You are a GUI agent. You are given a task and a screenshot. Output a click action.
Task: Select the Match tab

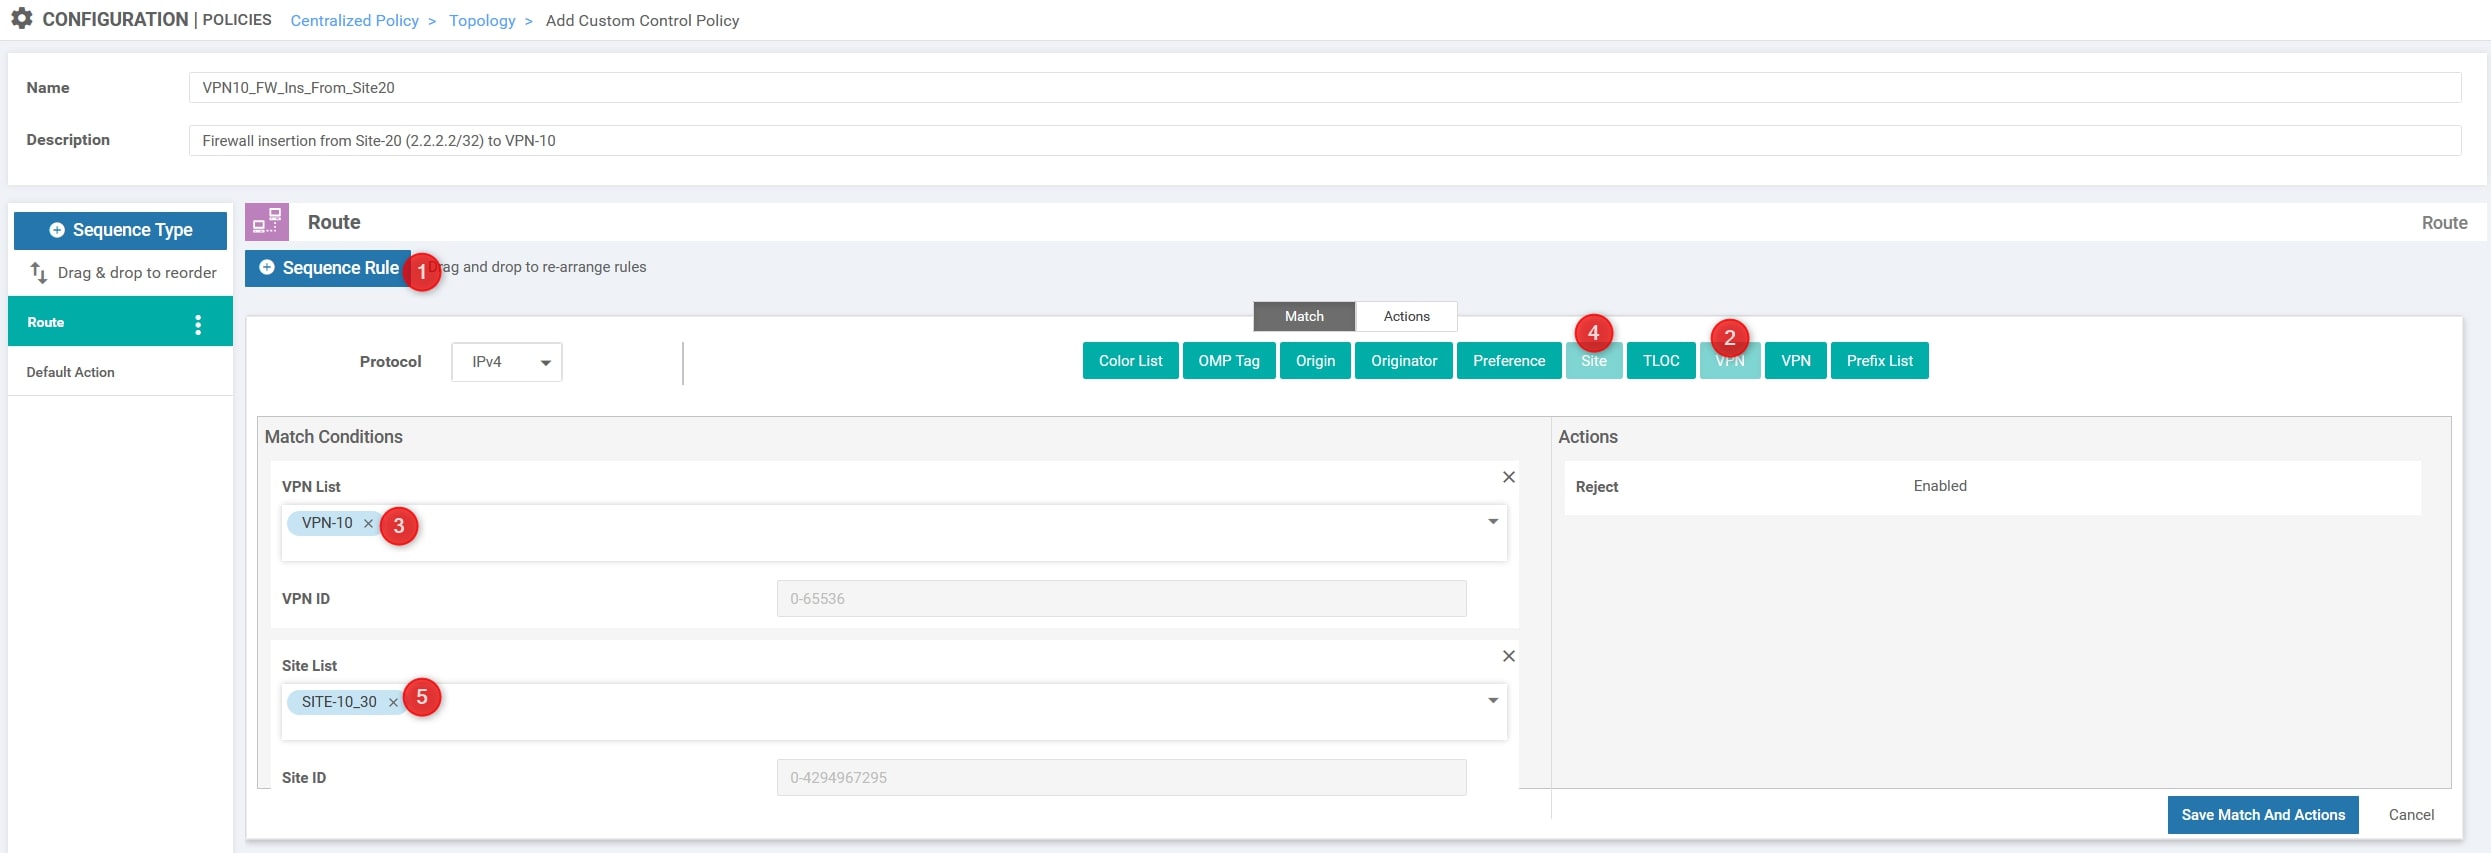click(x=1303, y=316)
